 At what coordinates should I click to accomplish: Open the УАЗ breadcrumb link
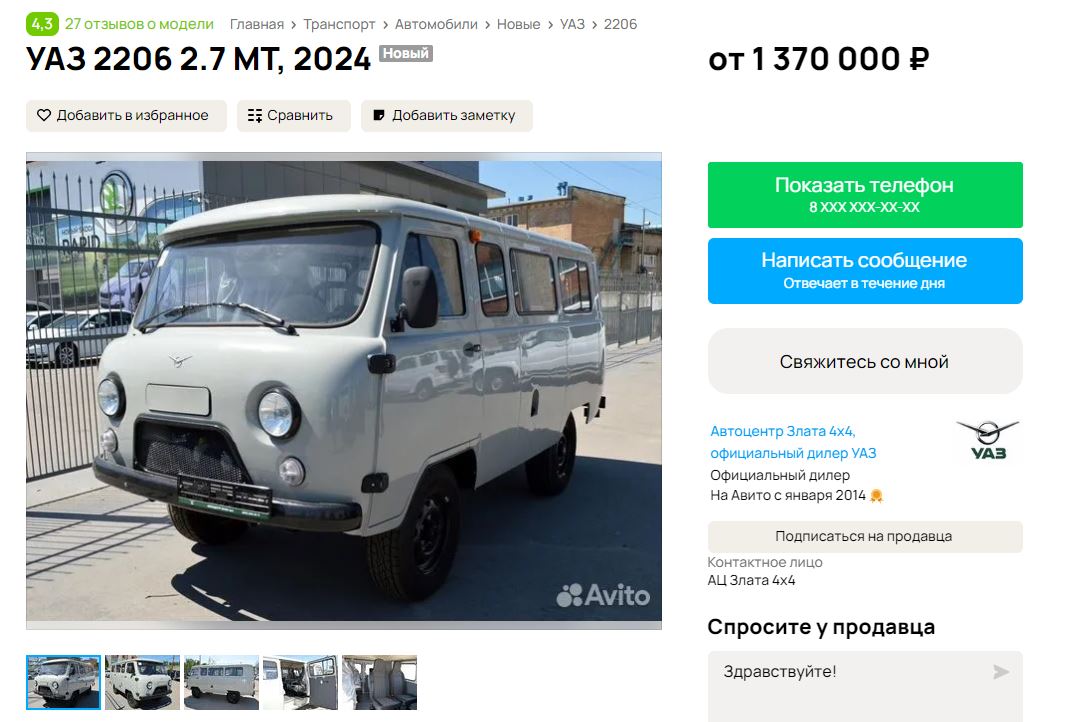tap(572, 24)
